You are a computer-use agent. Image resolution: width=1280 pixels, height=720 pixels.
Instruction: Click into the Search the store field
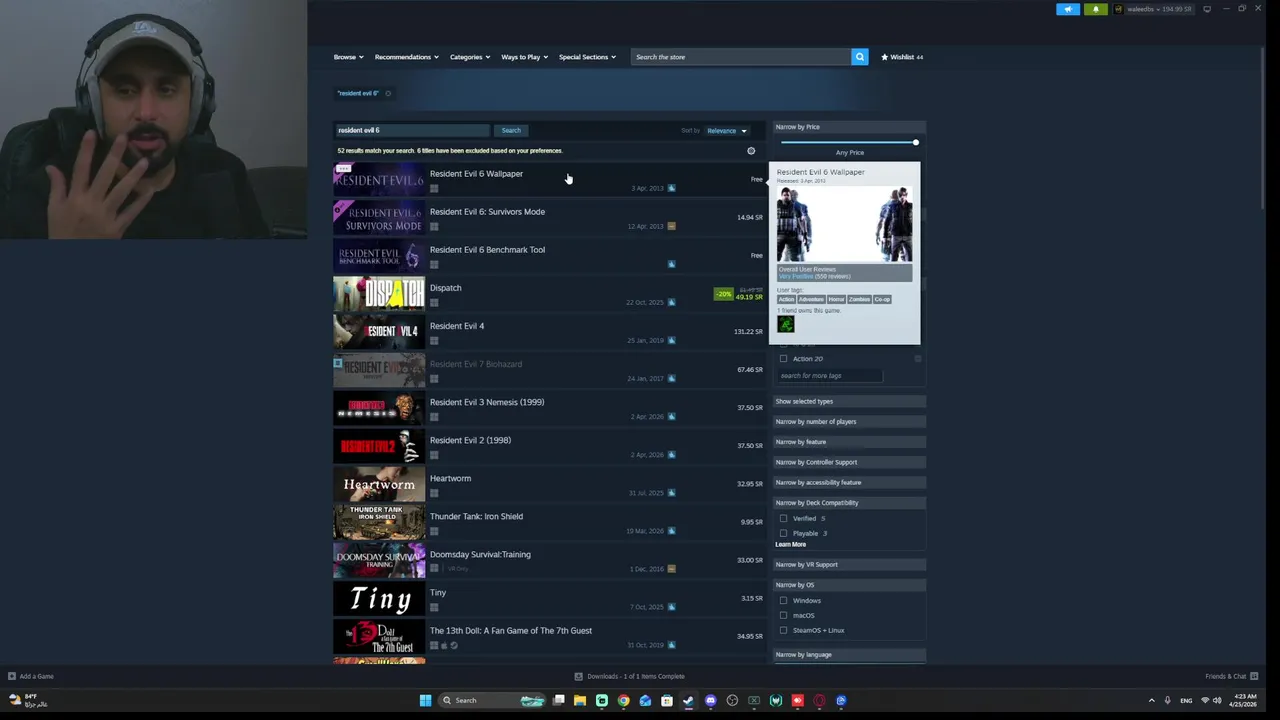click(741, 57)
